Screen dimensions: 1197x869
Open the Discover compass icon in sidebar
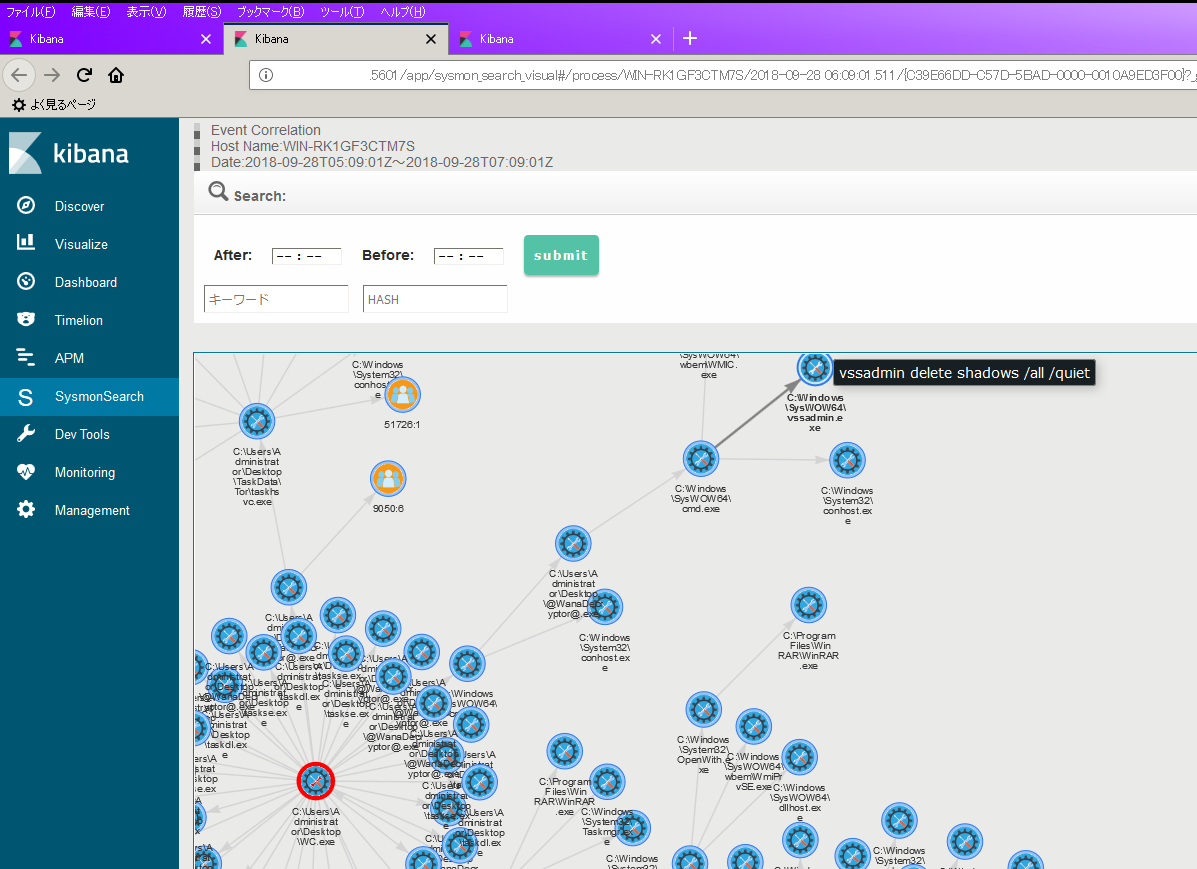pyautogui.click(x=26, y=206)
